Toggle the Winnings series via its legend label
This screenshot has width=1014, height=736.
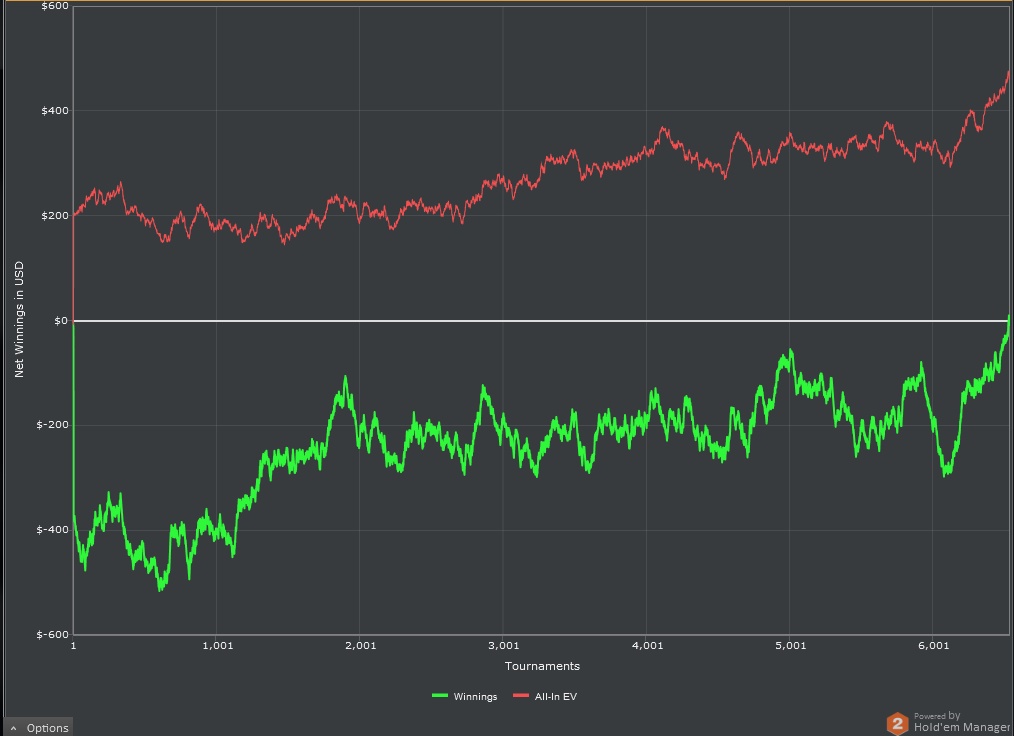pyautogui.click(x=475, y=697)
